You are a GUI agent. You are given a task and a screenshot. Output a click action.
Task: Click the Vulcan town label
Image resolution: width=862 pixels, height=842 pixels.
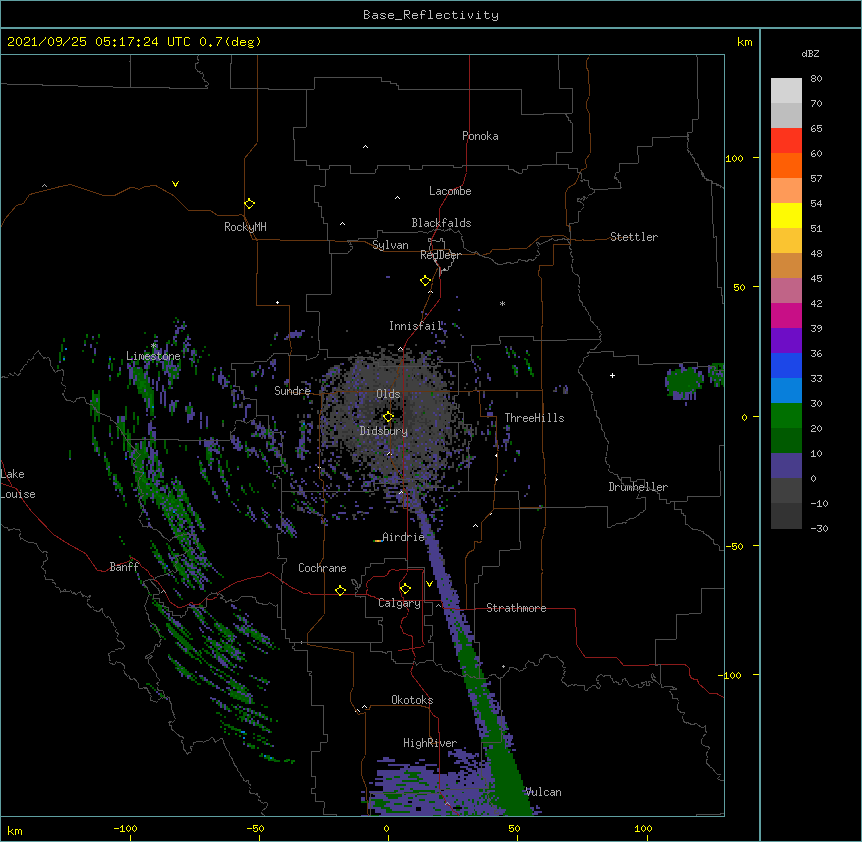click(x=543, y=792)
